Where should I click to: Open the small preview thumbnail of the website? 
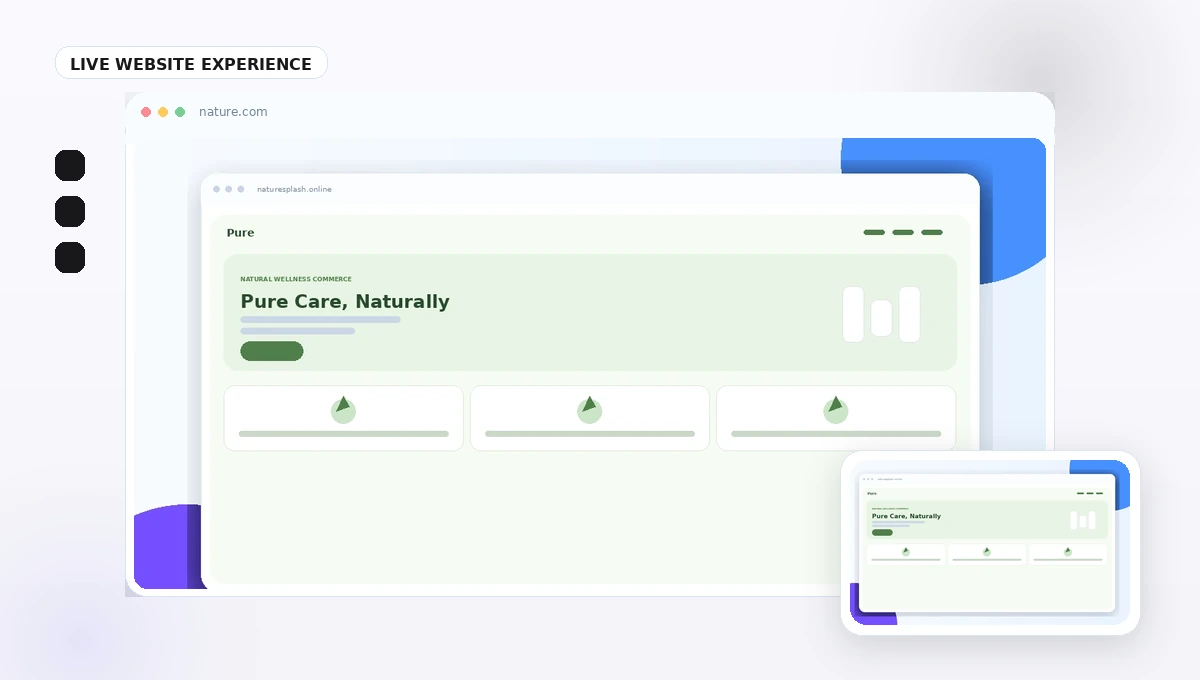[x=990, y=542]
